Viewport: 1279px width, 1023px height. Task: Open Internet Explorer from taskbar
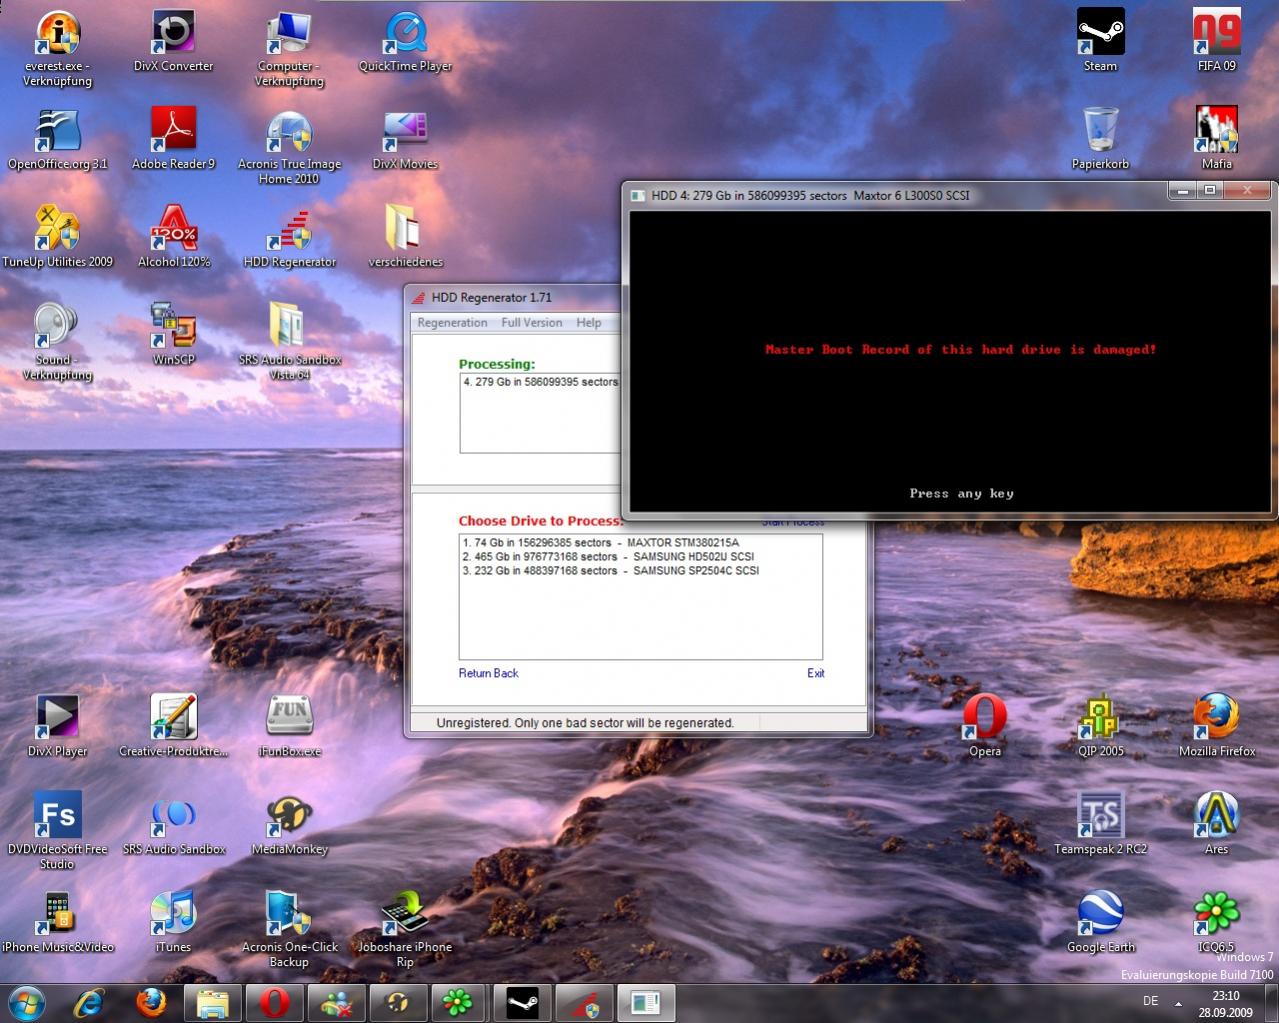click(x=90, y=1002)
